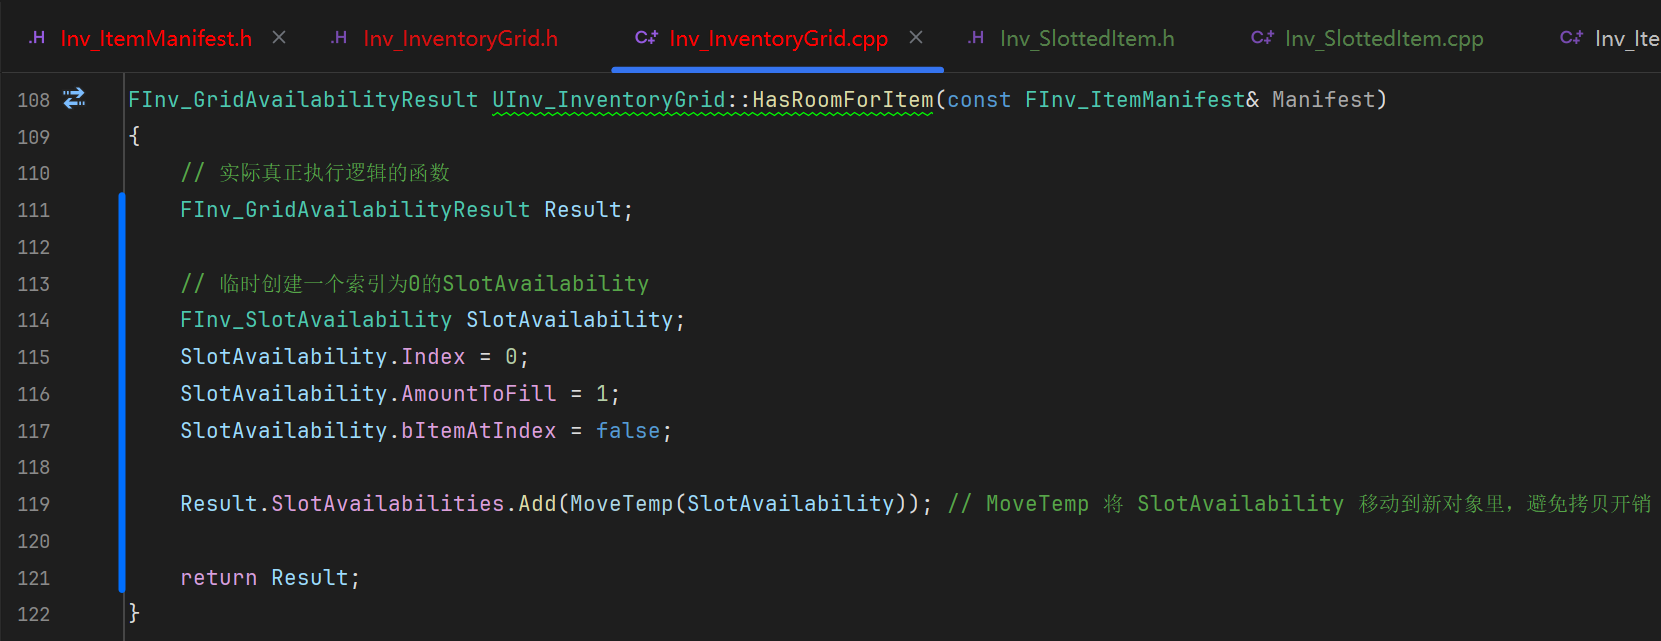Click the switch header/source gutter icon on line 108

(x=74, y=98)
